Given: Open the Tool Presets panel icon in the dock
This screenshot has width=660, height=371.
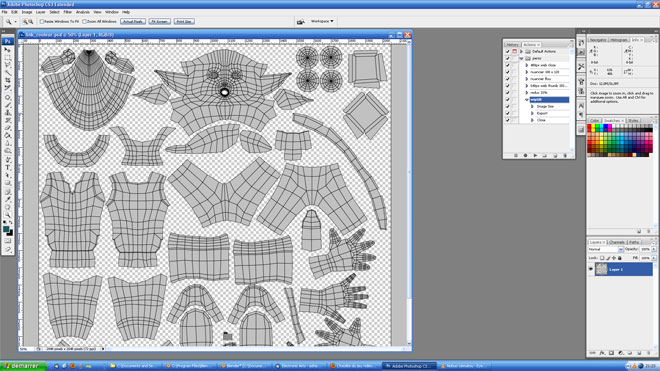Looking at the screenshot, I should (x=581, y=67).
